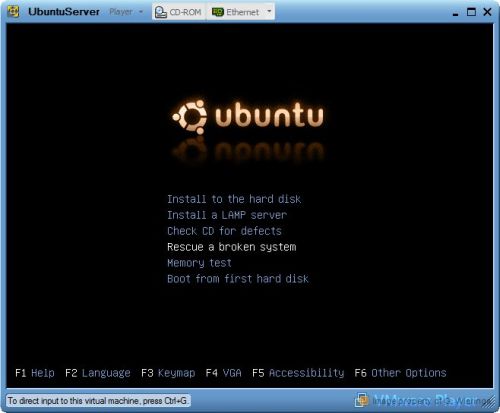Viewport: 500px width, 413px height.
Task: Minimize the UbuntuServer window
Action: (455, 13)
